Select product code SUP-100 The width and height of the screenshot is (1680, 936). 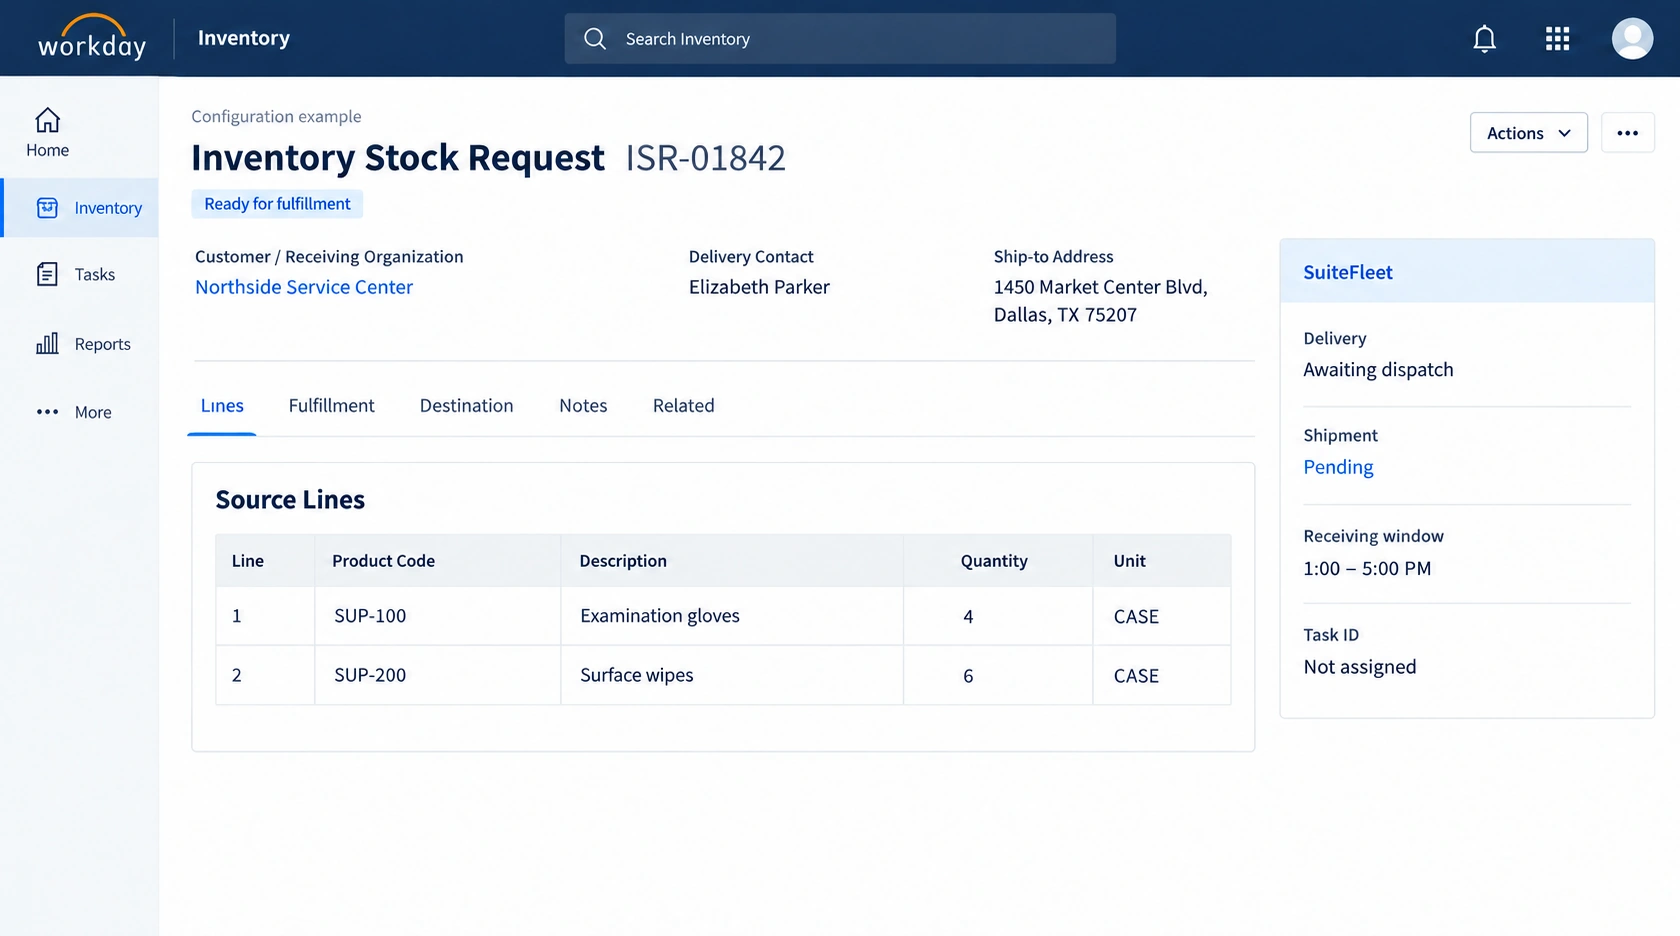coord(370,616)
